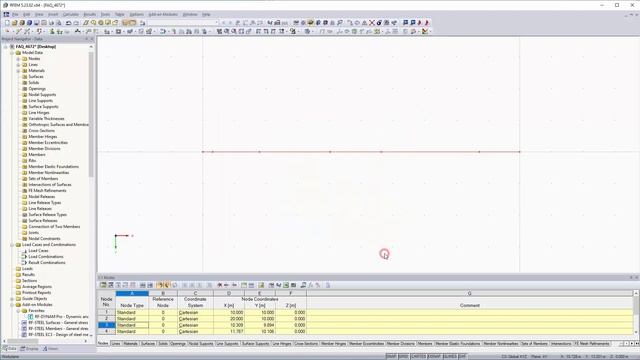The height and width of the screenshot is (360, 640).
Task: Open the Add-on Modules menu
Action: tap(163, 14)
